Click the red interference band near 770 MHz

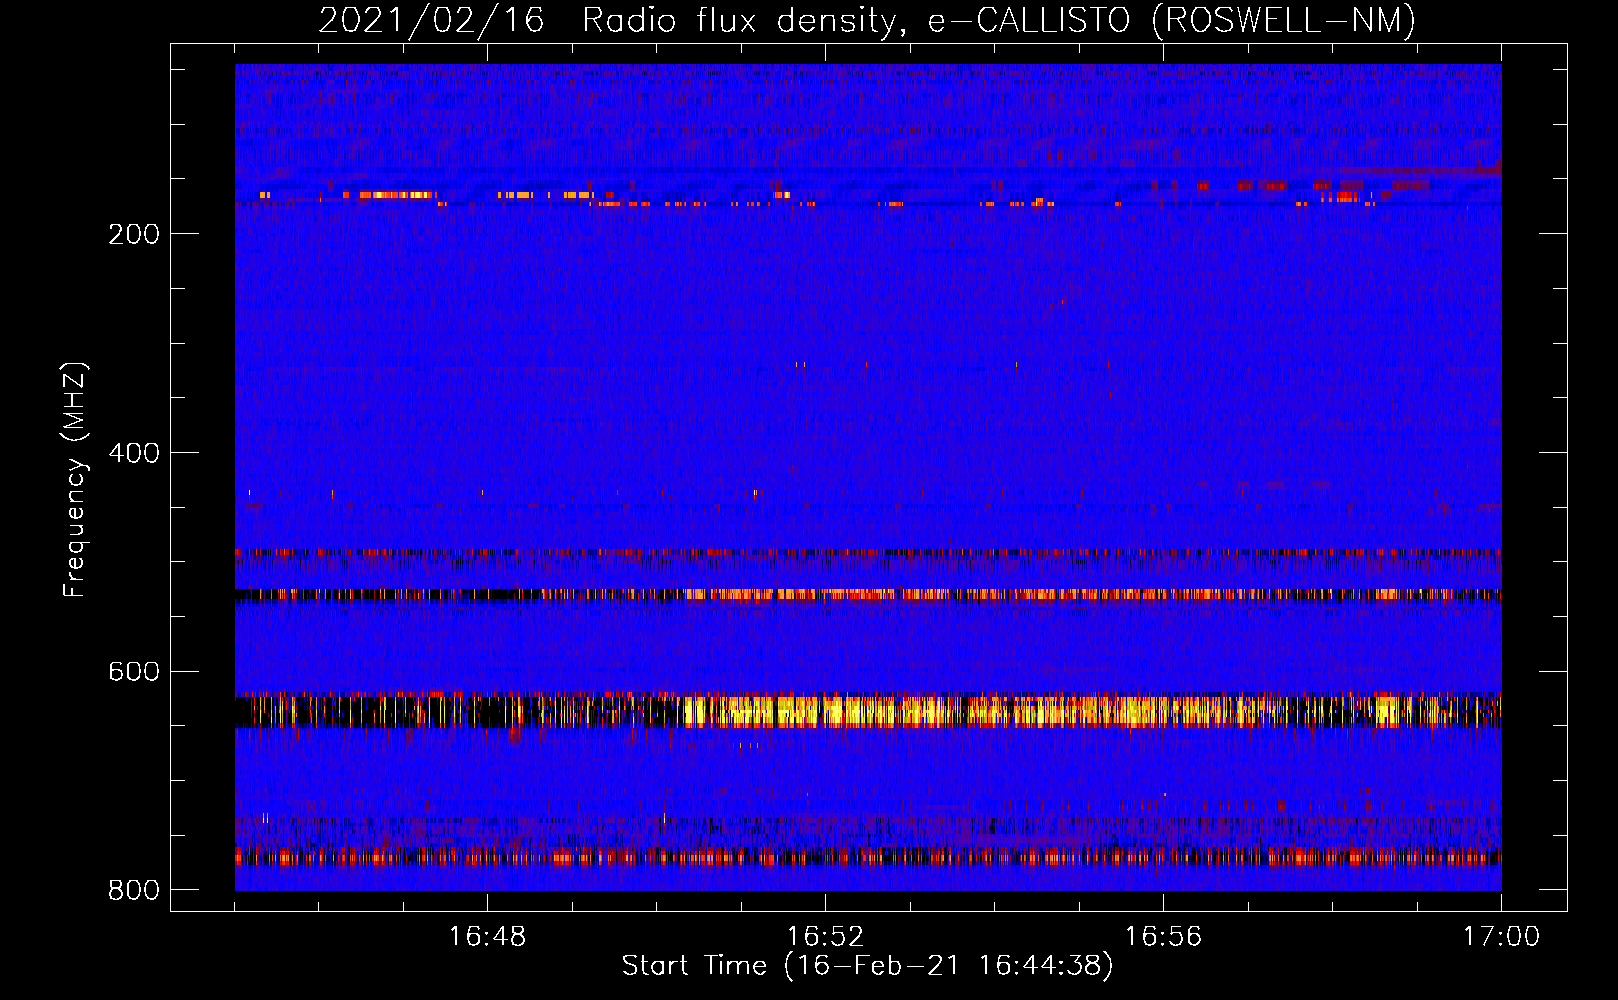[x=868, y=857]
